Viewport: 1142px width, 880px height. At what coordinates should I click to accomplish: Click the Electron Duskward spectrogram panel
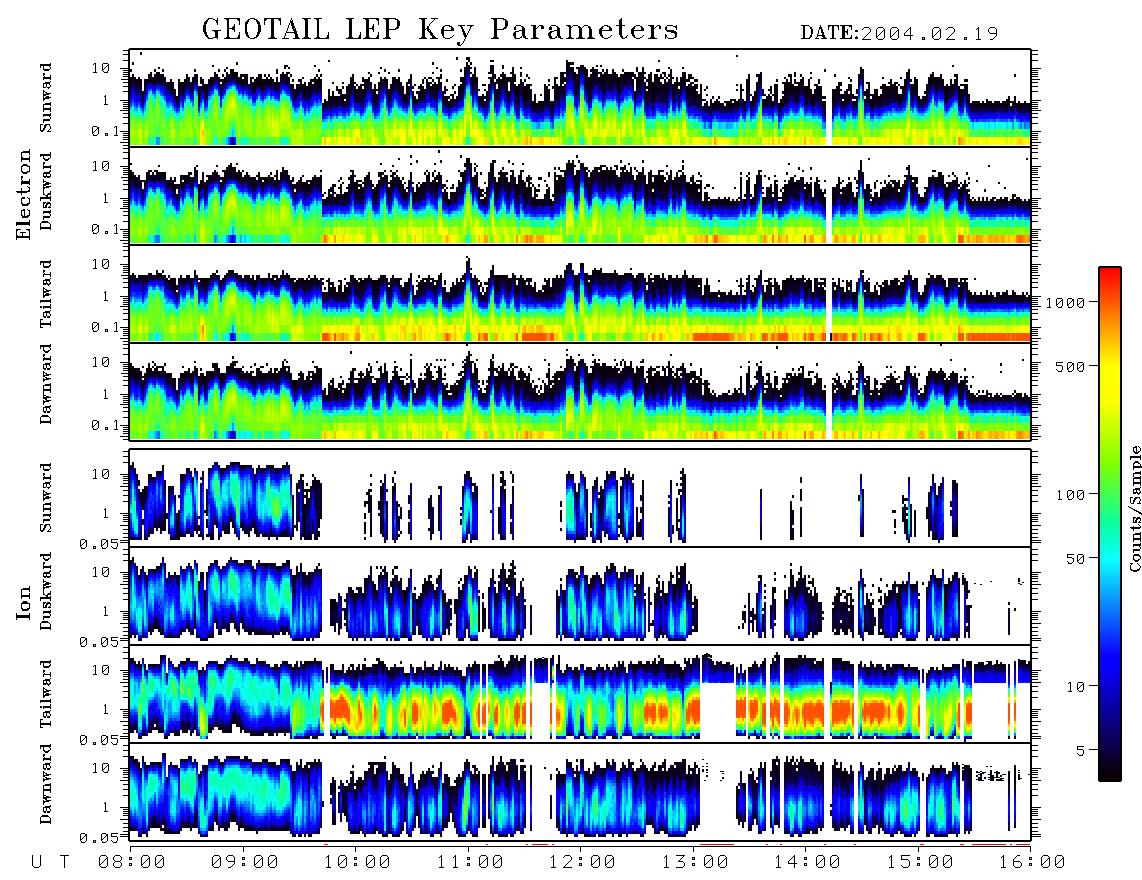[x=580, y=195]
